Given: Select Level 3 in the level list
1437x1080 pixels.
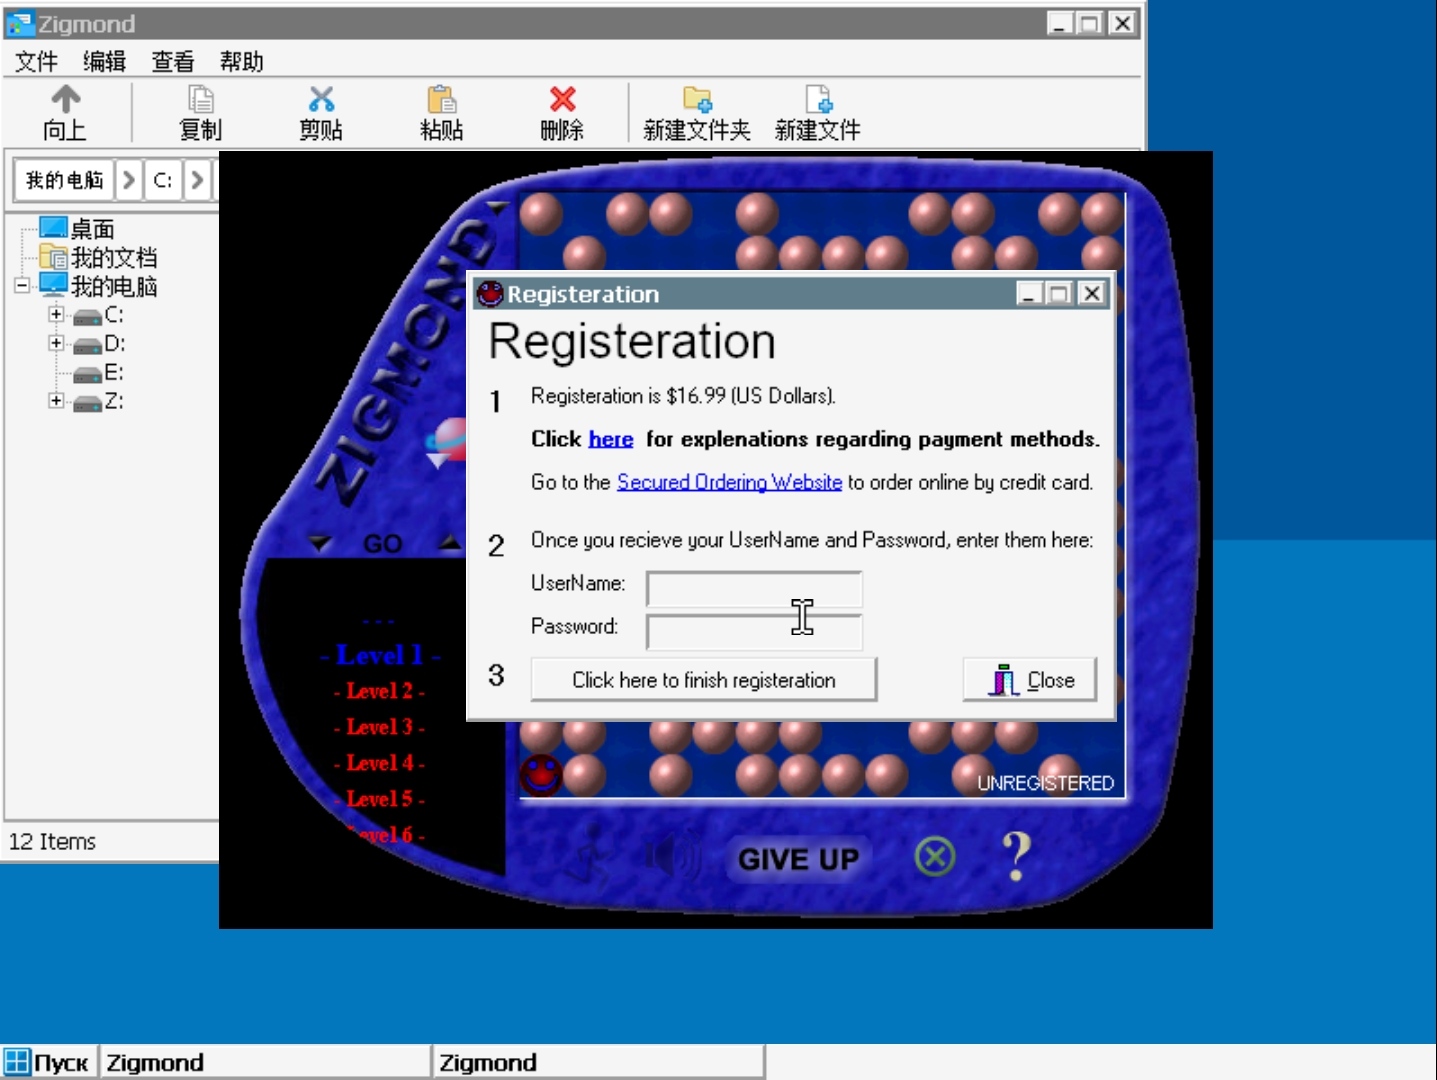Looking at the screenshot, I should coord(380,727).
